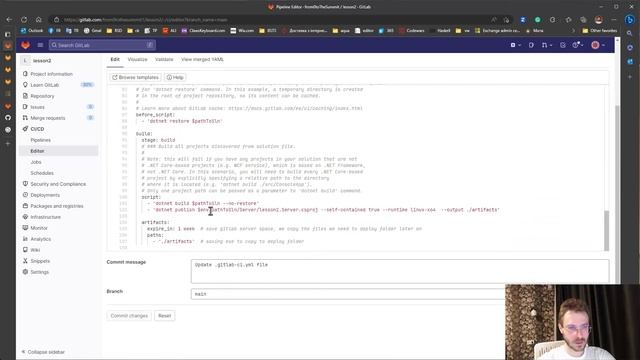Click the Merge requests sidebar icon
640x360 pixels.
click(x=25, y=118)
